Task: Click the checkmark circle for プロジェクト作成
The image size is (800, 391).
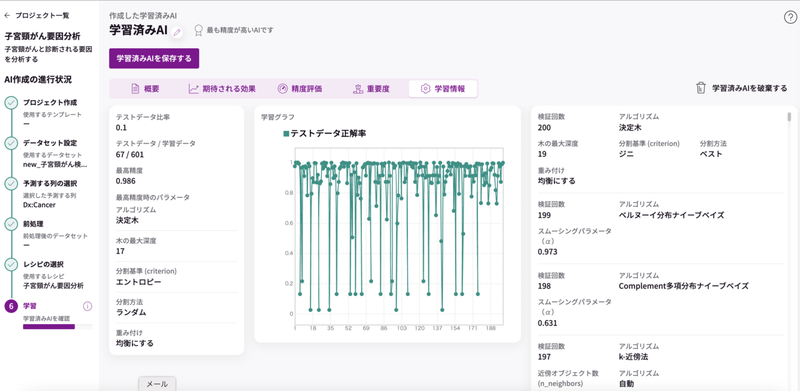Action: (11, 103)
